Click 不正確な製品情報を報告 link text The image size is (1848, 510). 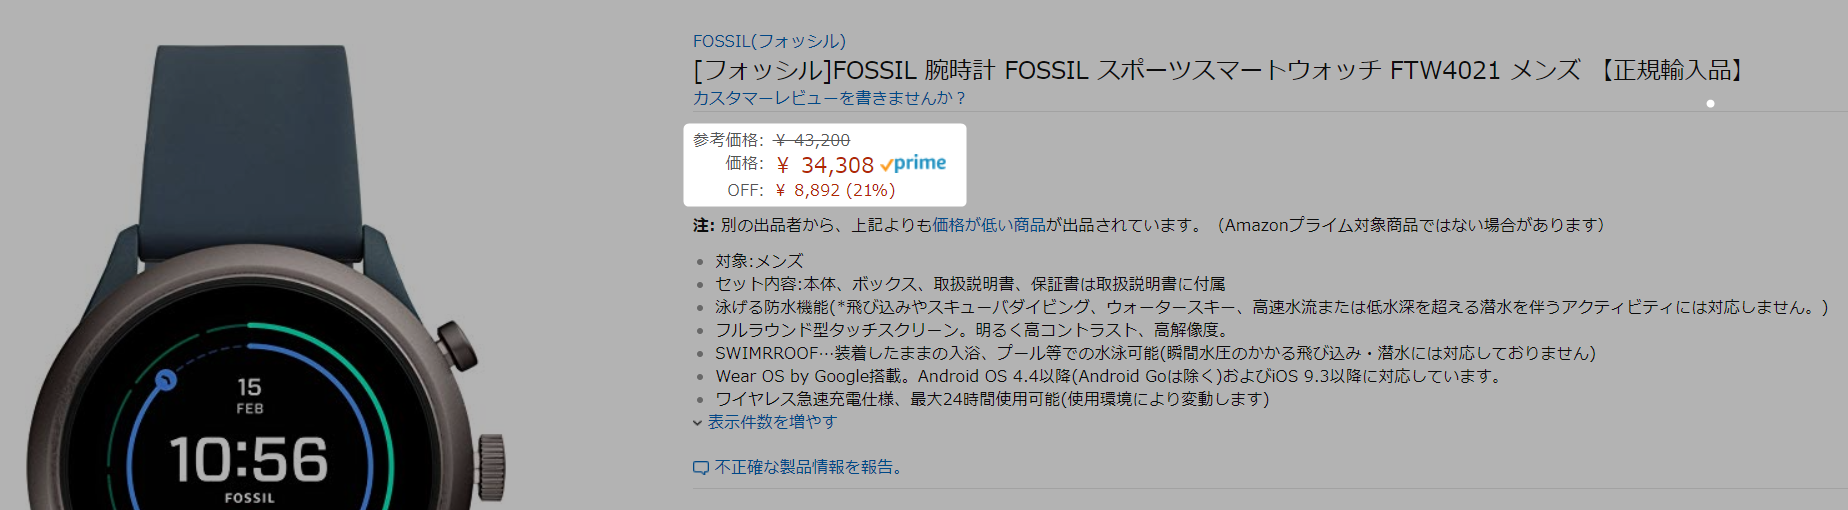click(x=808, y=467)
